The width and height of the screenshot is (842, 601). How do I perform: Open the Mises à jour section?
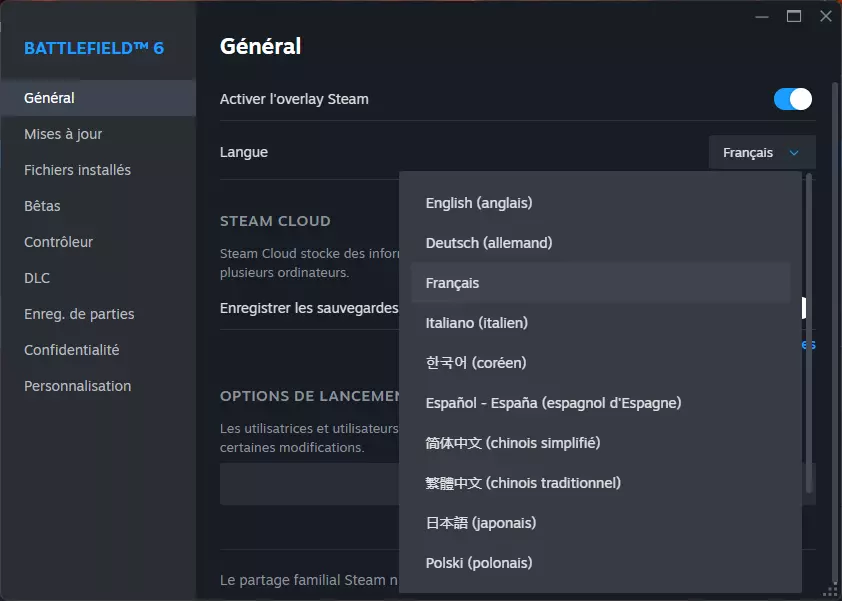click(64, 134)
